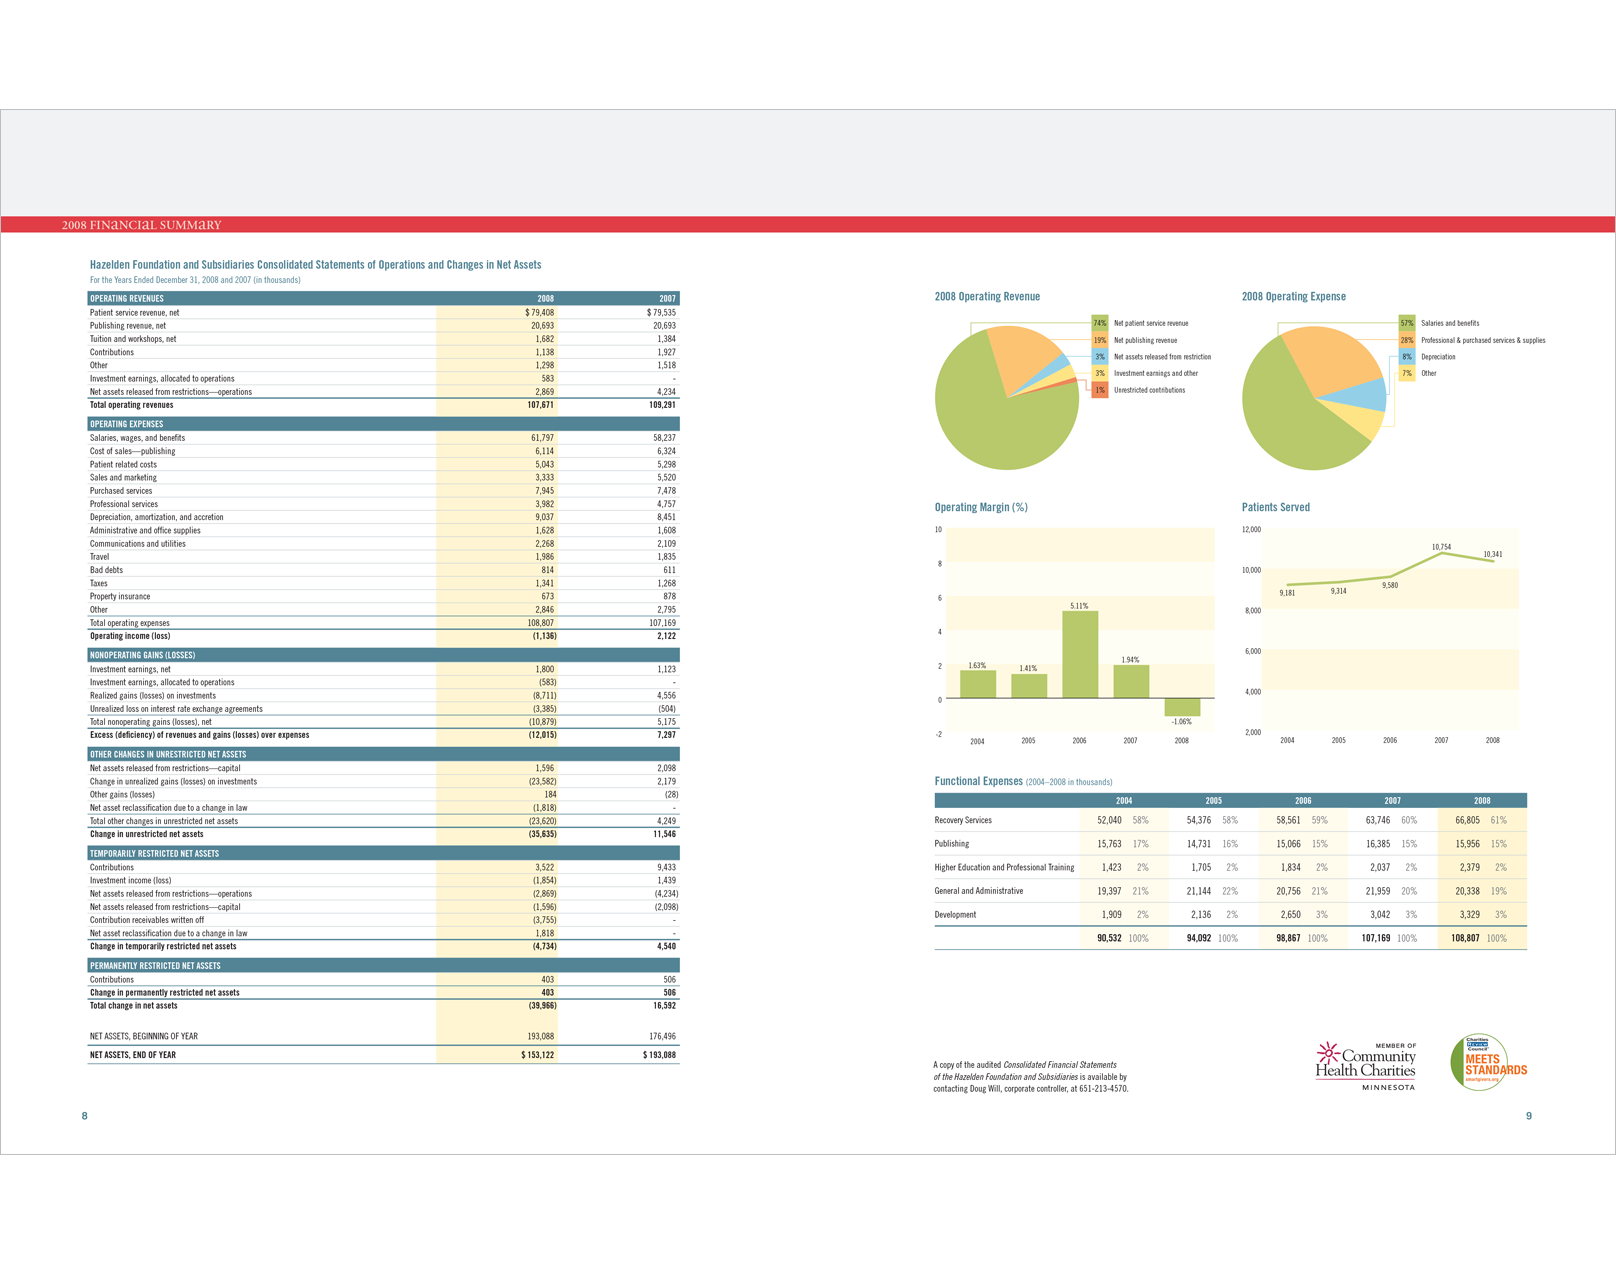Click the 1% unrestricted contributions legend swatch
The image size is (1616, 1264).
click(1099, 390)
